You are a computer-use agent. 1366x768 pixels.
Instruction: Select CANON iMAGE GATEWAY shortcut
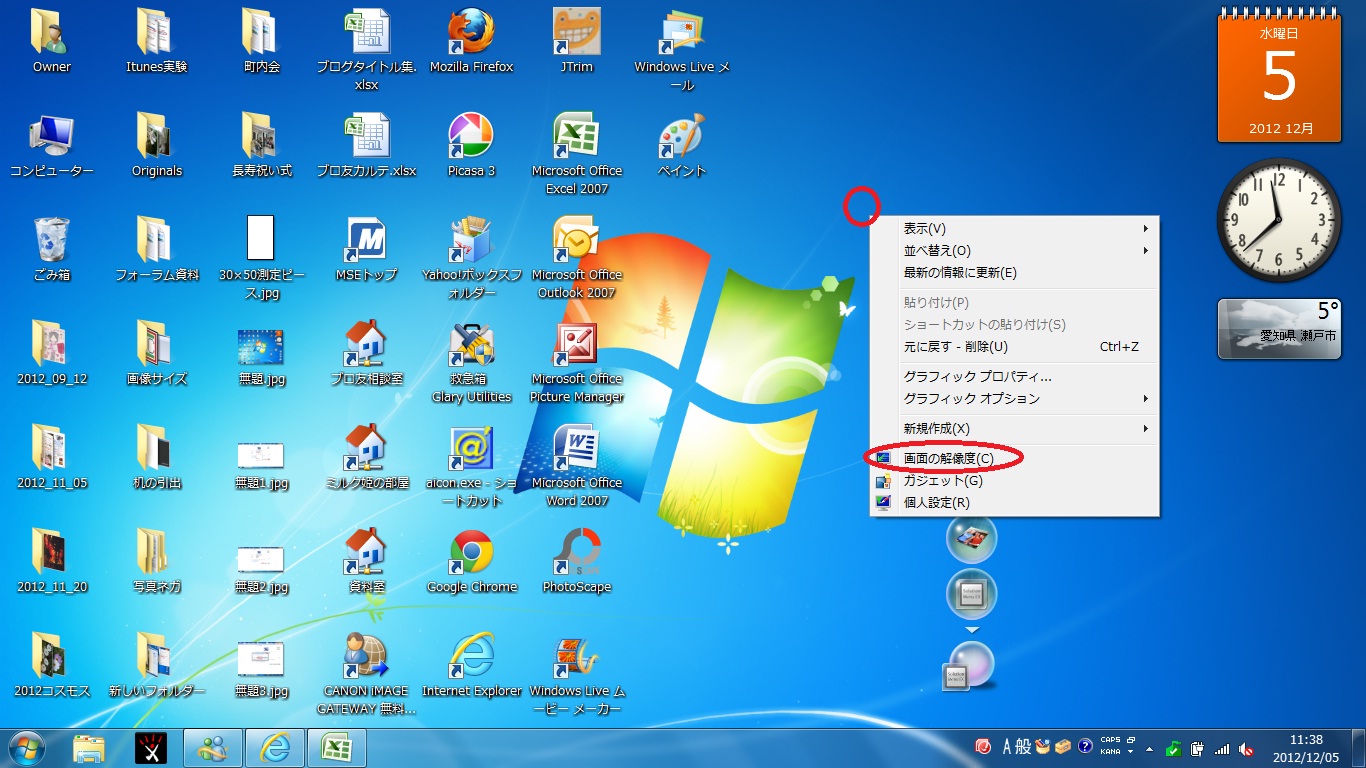pyautogui.click(x=366, y=675)
